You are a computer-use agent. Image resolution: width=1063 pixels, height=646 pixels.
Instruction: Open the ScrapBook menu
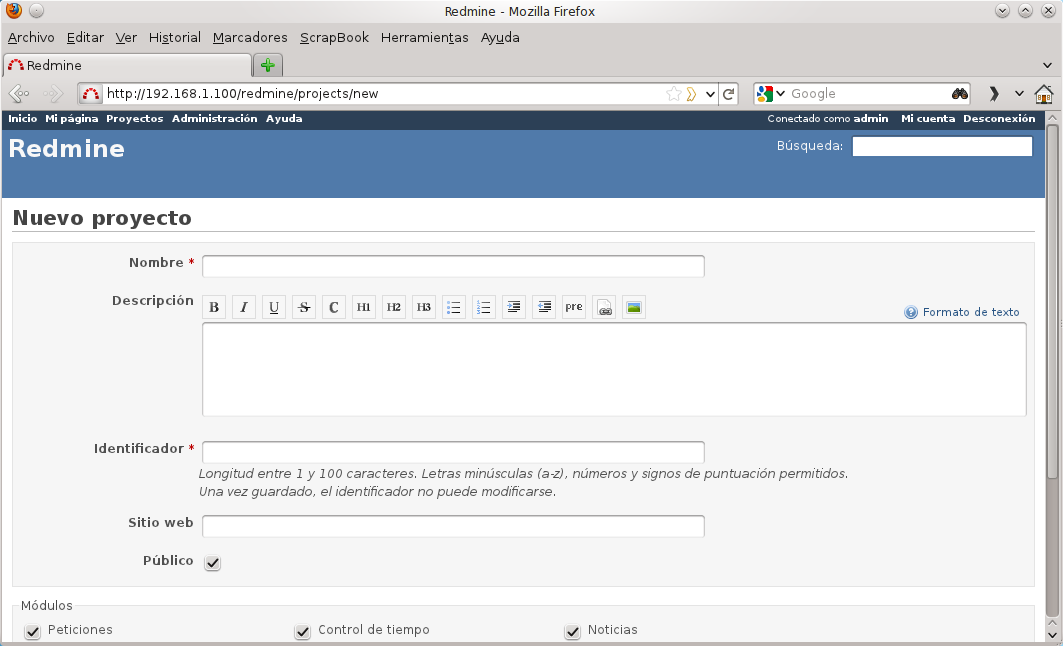tap(334, 37)
